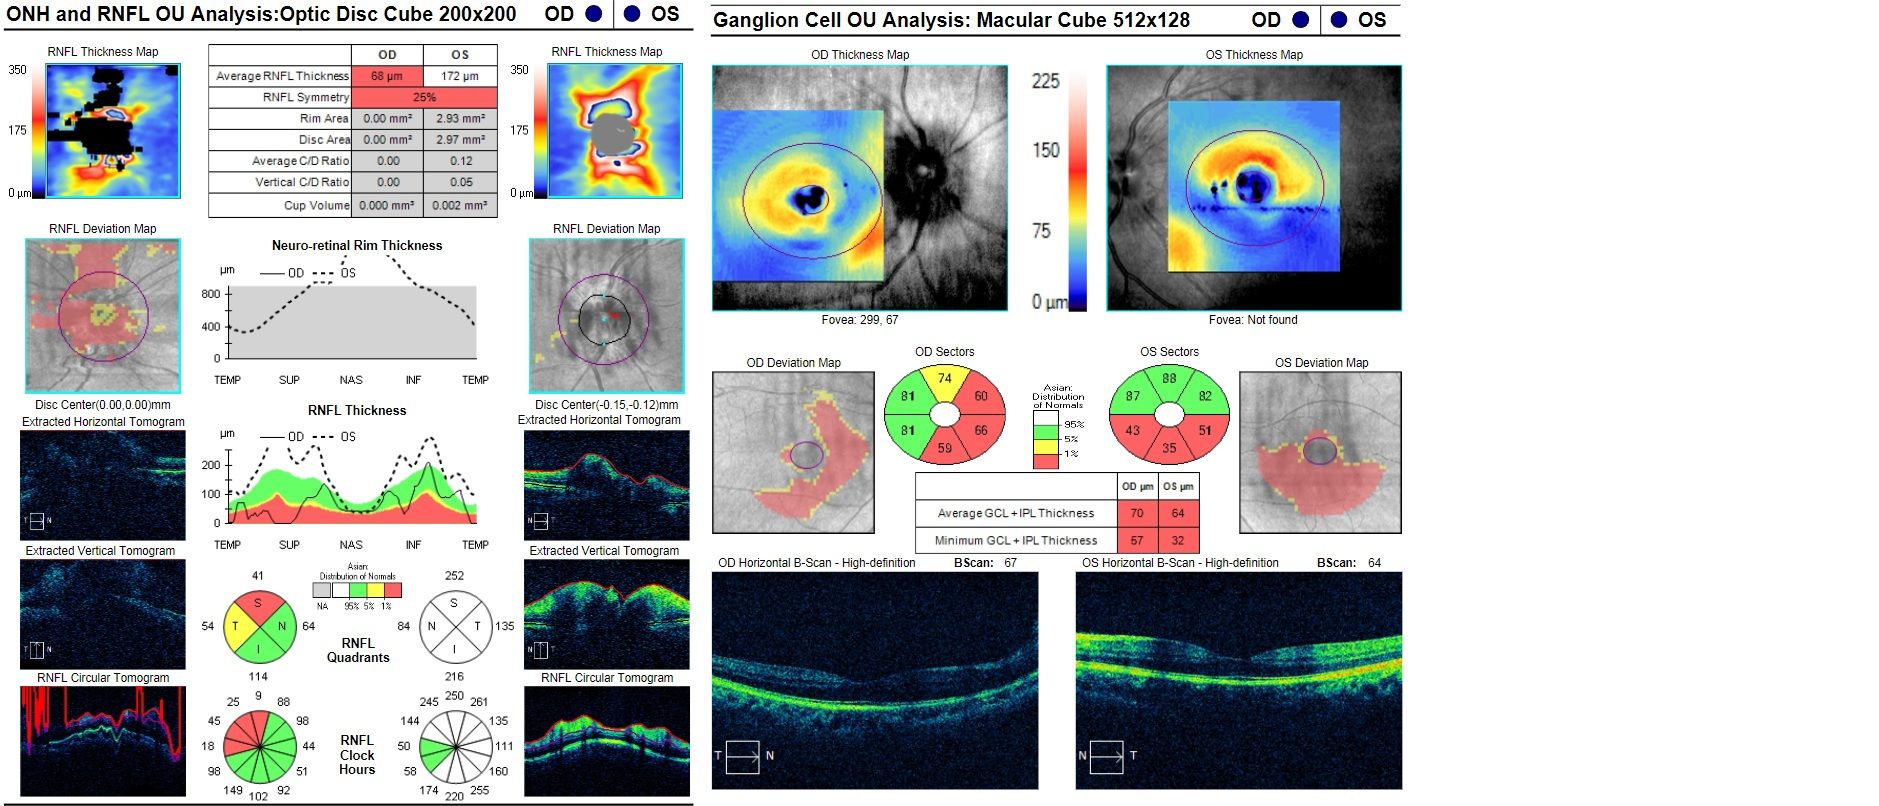Select the OD blue dot in Ganglion Cell header
The width and height of the screenshot is (1879, 806).
[x=1300, y=20]
